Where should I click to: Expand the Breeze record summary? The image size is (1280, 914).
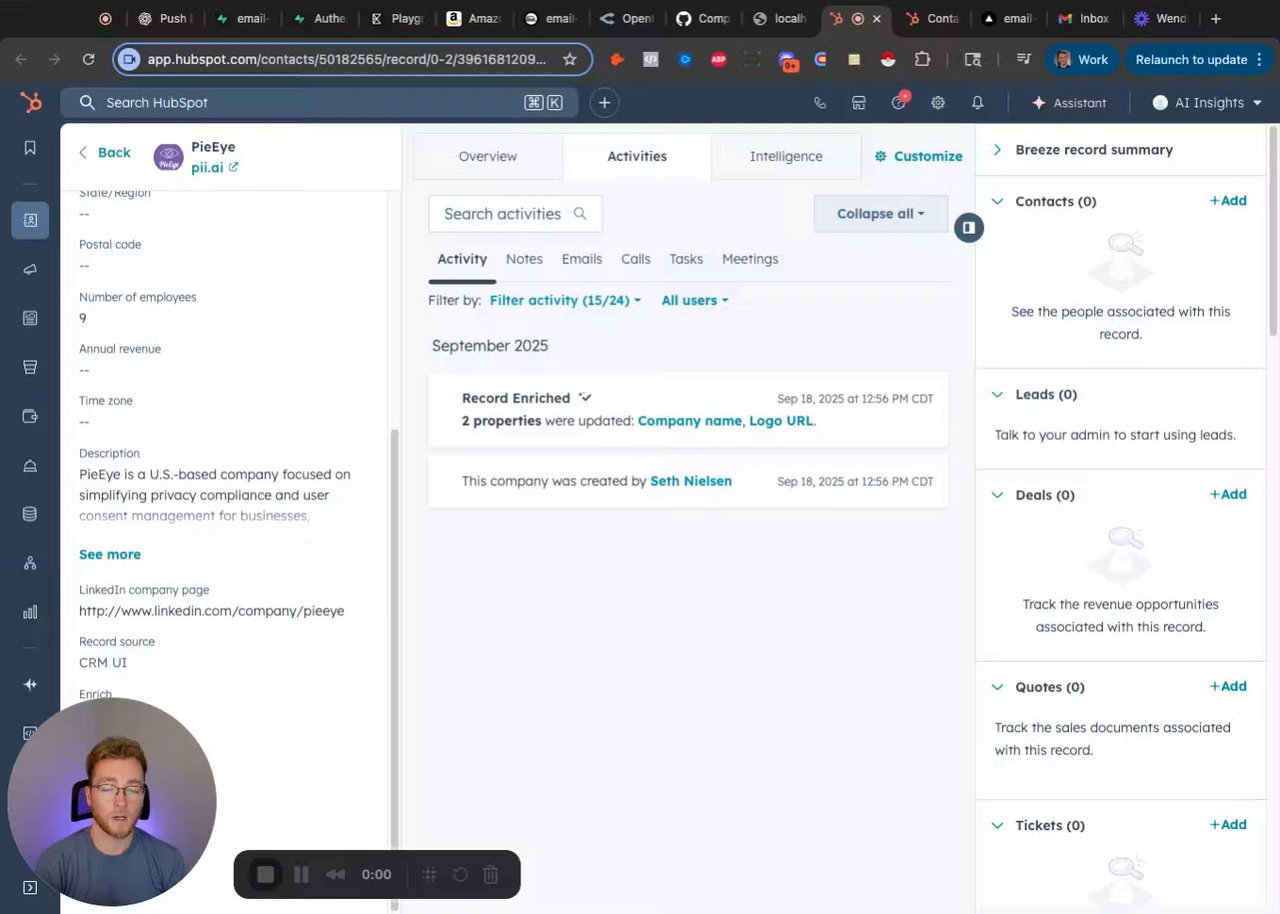click(x=997, y=150)
